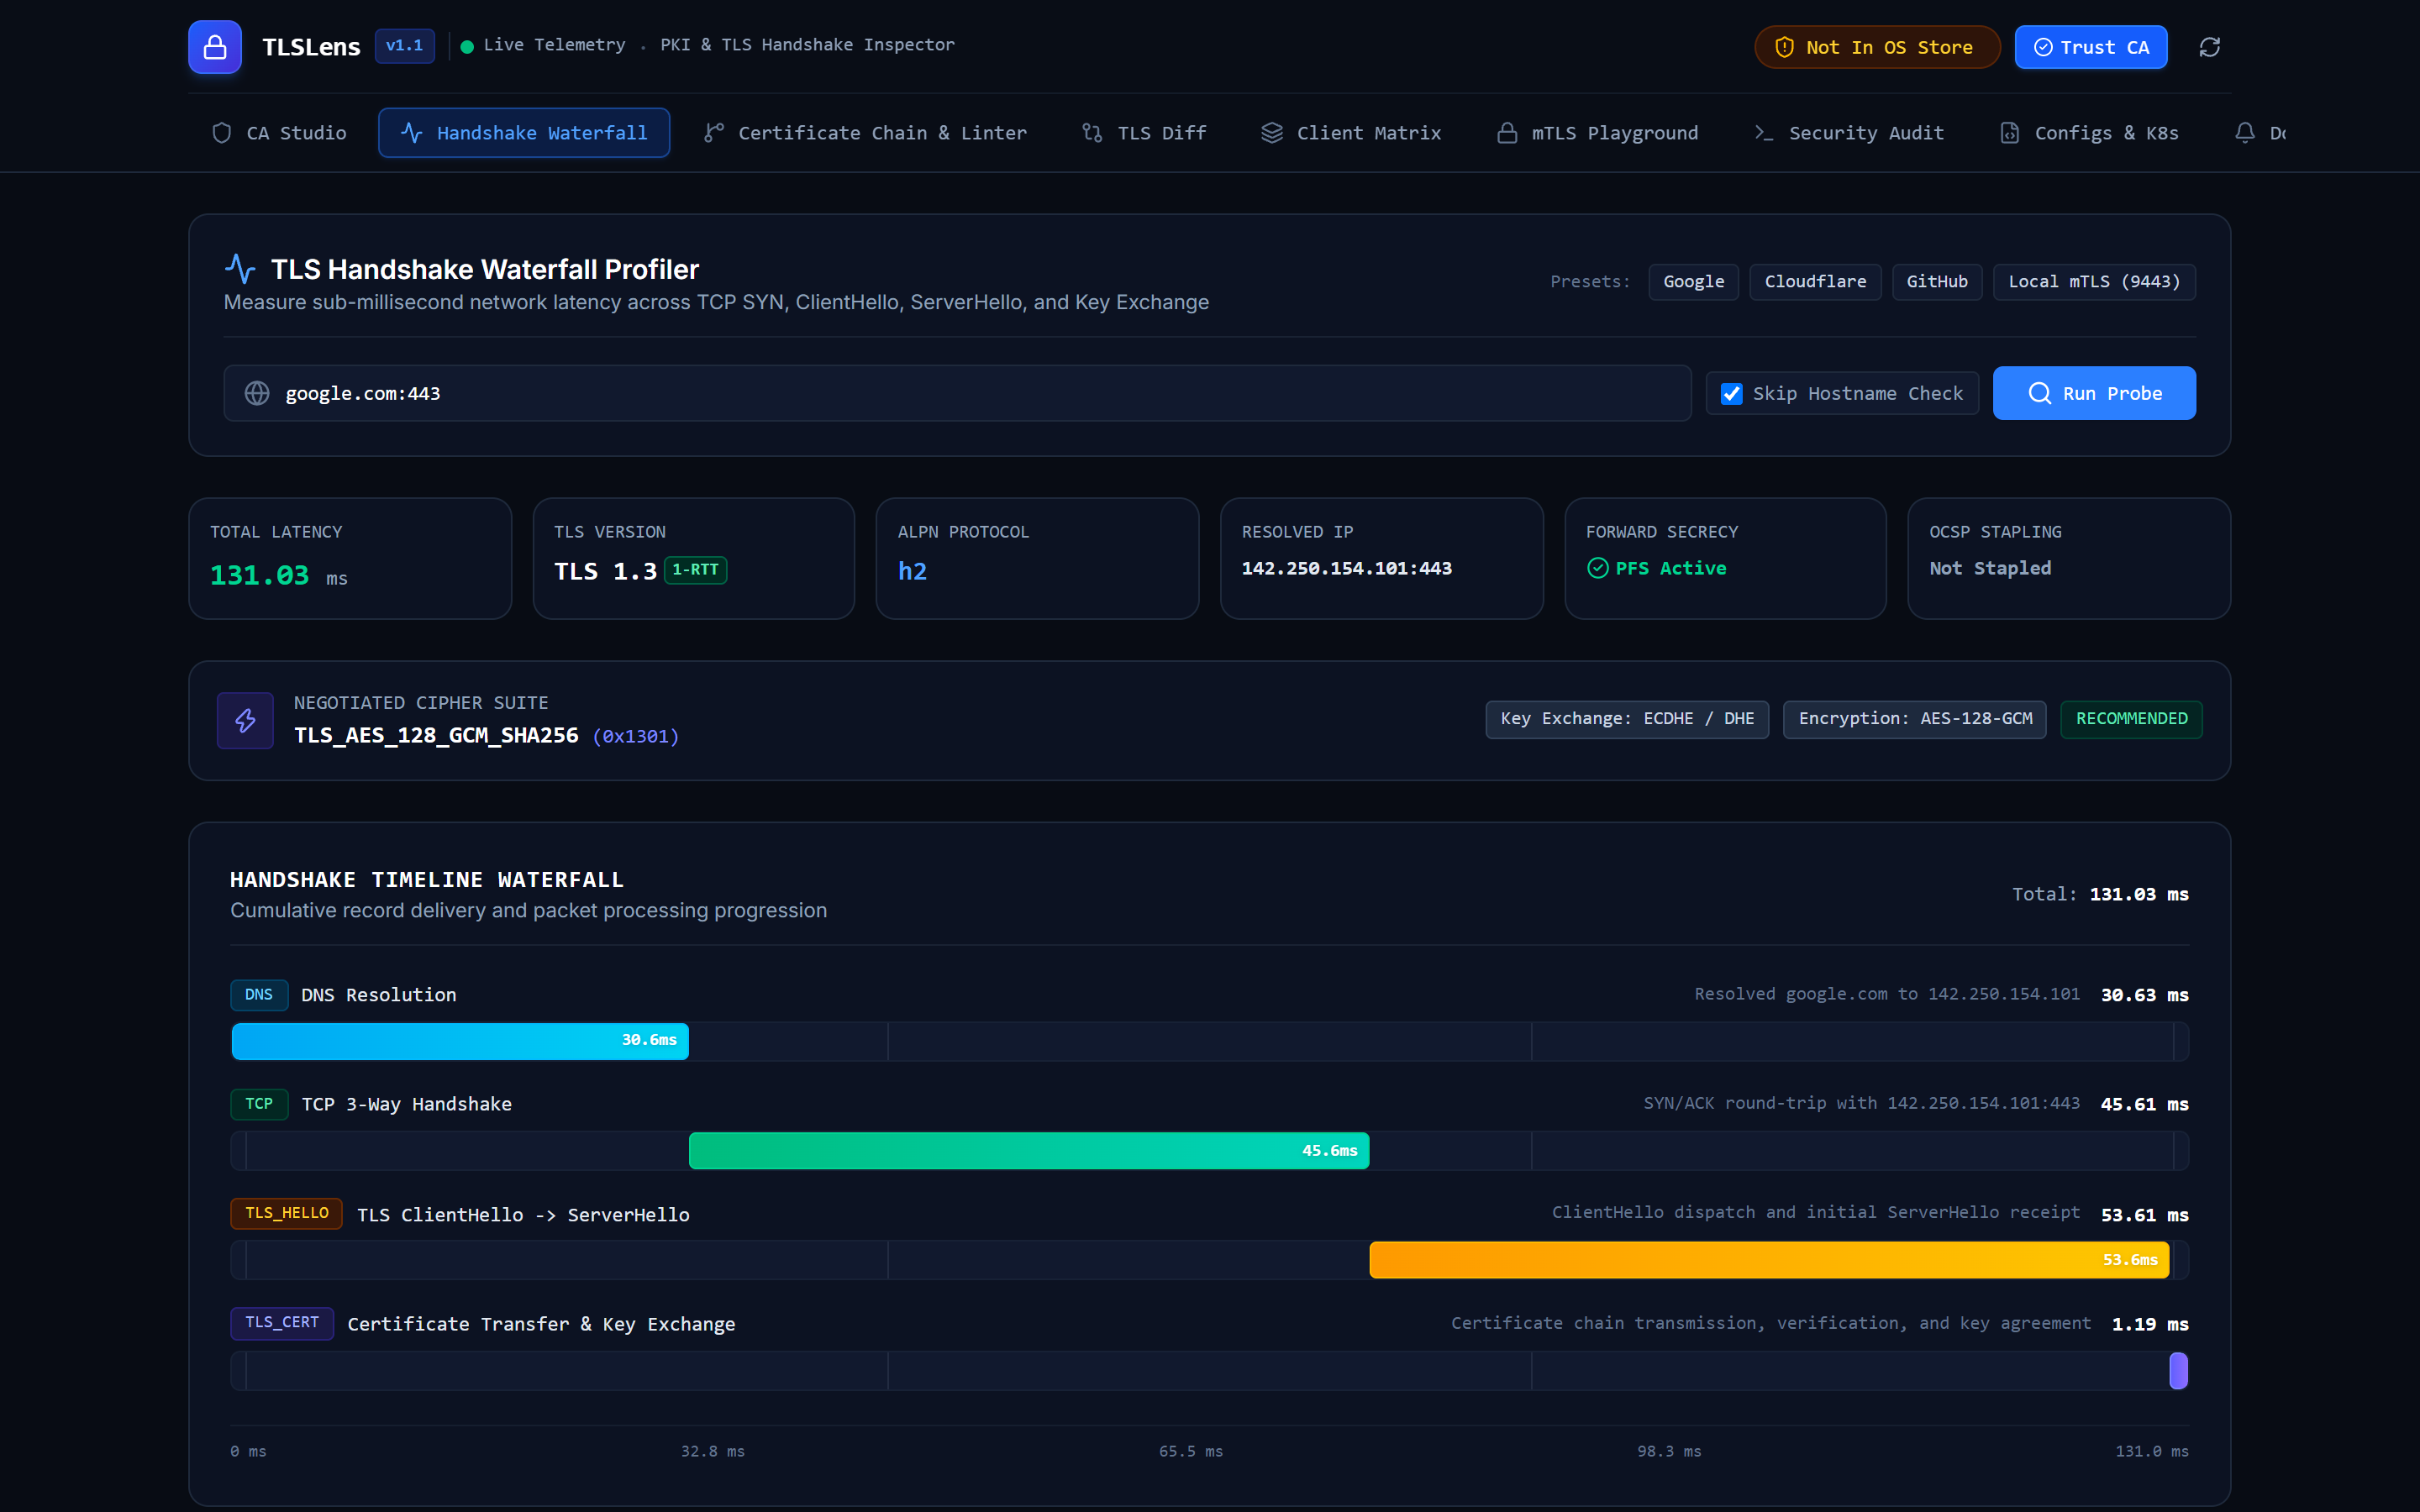Select the Google preset
The width and height of the screenshot is (2420, 1512).
click(x=1693, y=282)
